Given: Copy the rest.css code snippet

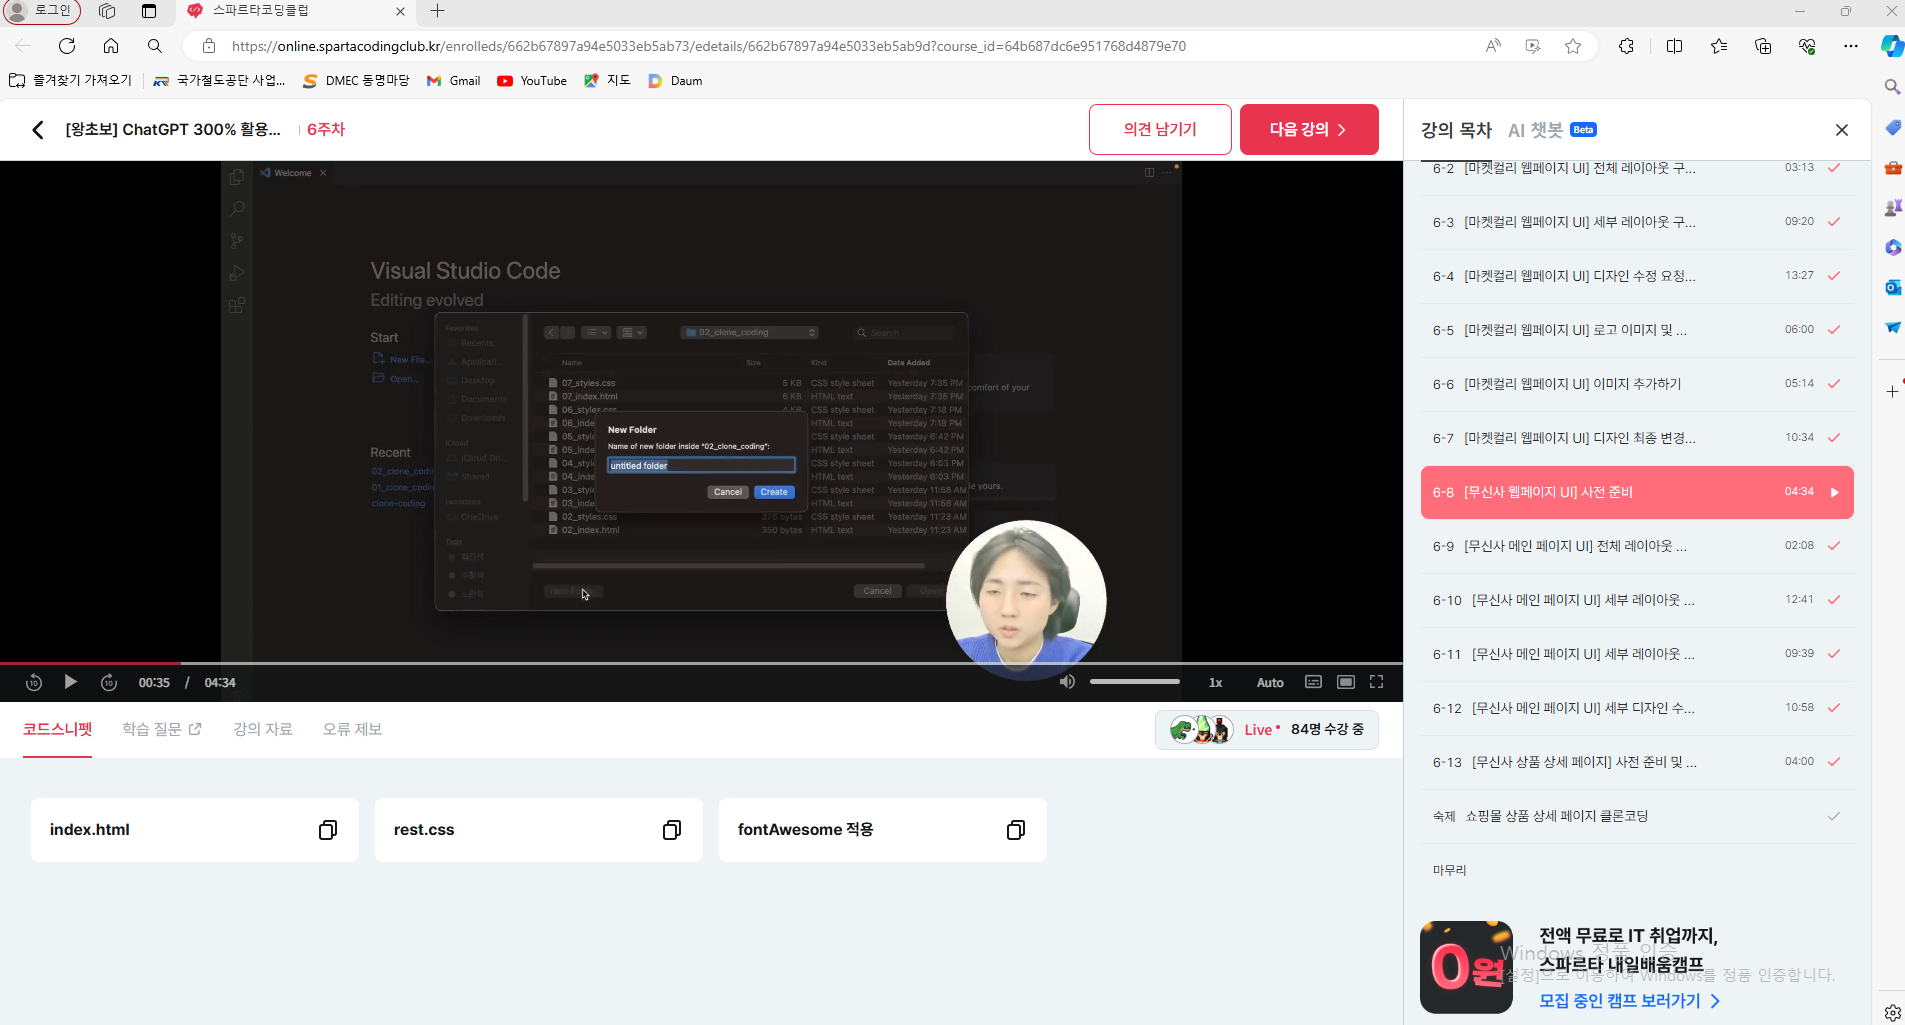Looking at the screenshot, I should (x=672, y=830).
